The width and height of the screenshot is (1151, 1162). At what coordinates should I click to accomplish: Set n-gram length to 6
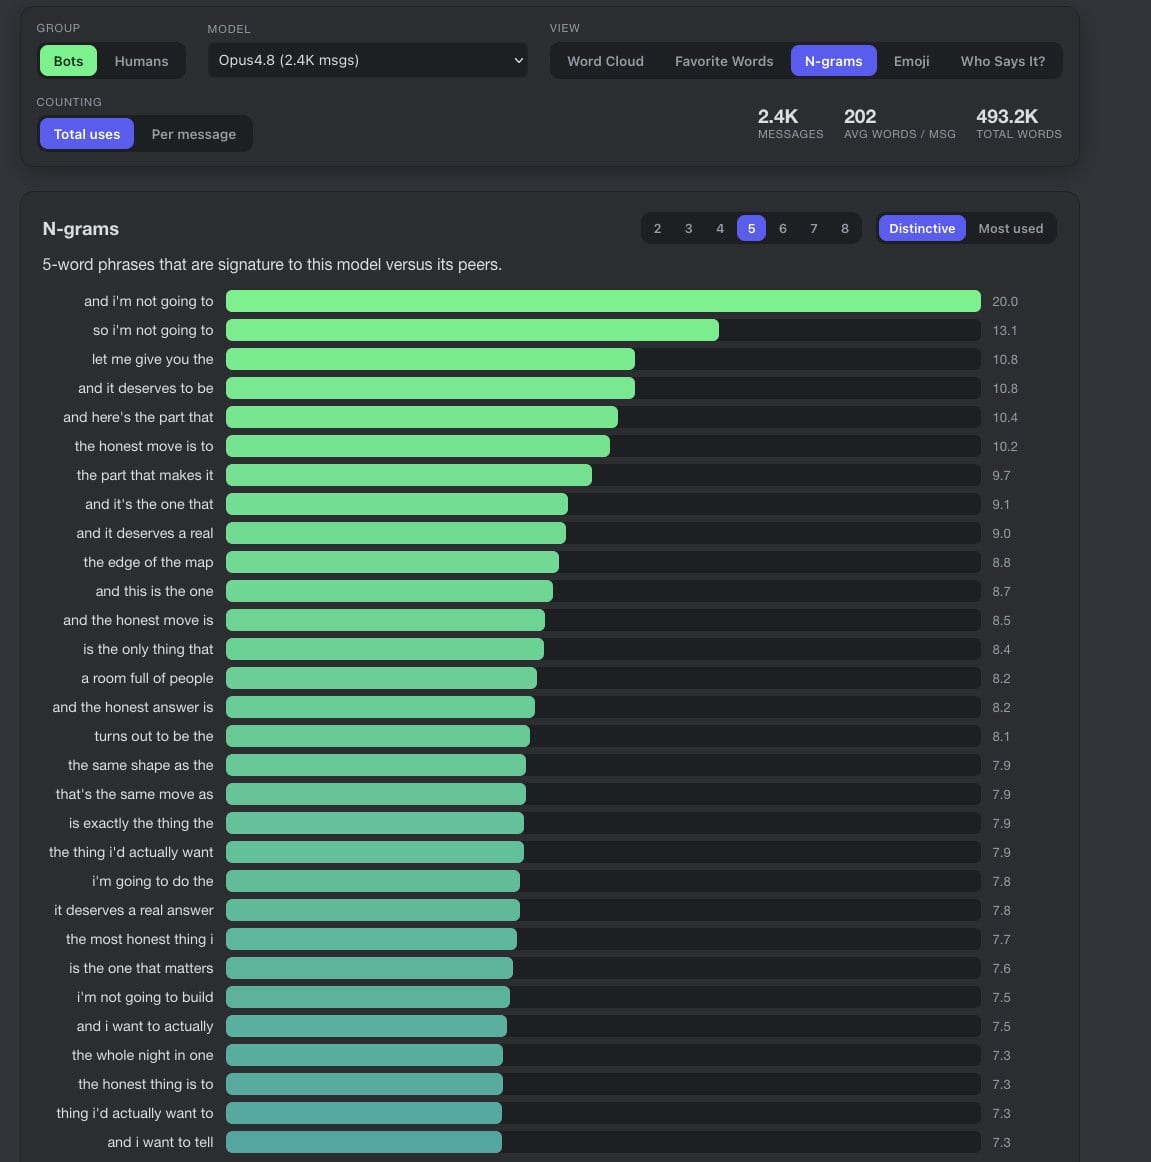(783, 228)
